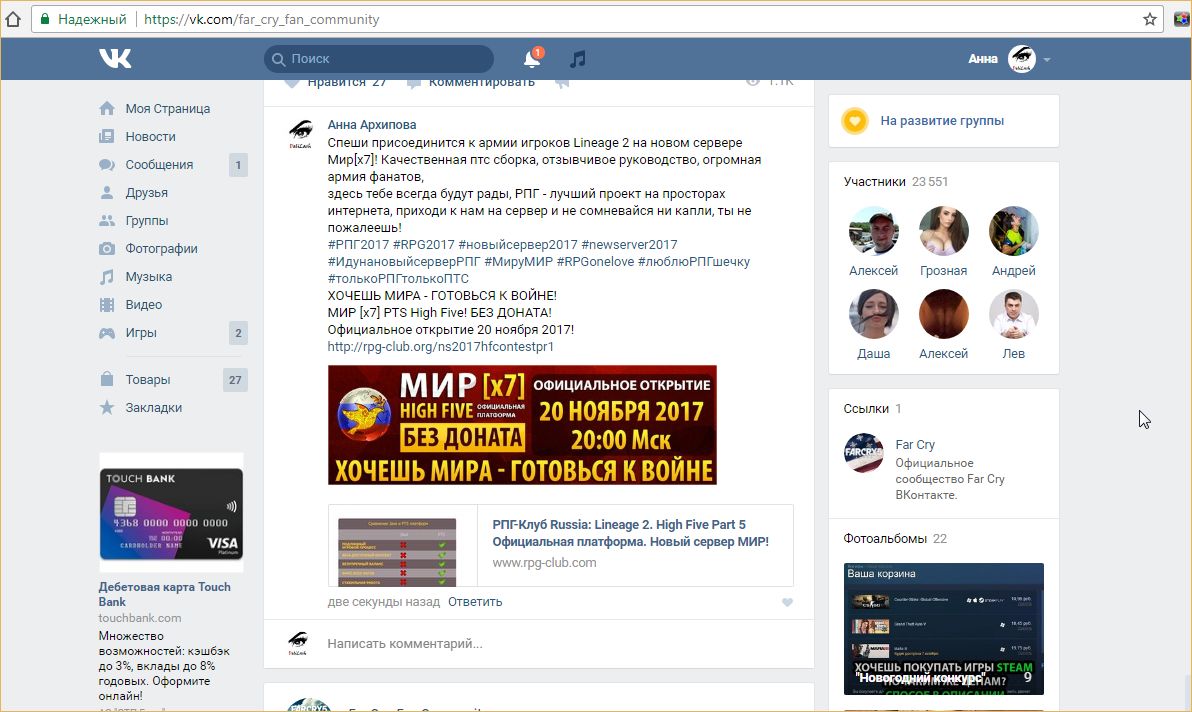The height and width of the screenshot is (712, 1192).
Task: Go to Новости in the sidebar
Action: (151, 137)
